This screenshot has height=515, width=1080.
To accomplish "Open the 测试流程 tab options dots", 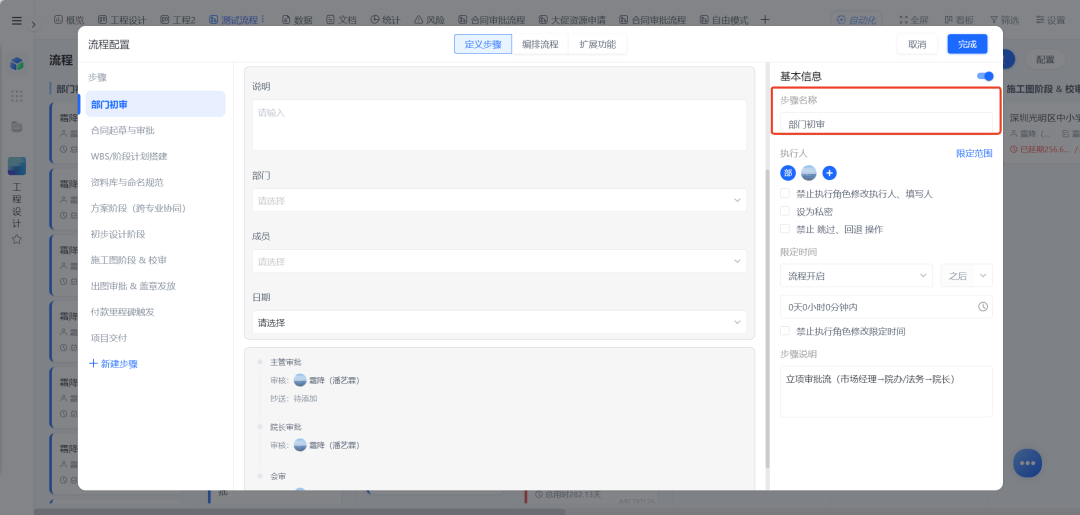I will tap(263, 20).
